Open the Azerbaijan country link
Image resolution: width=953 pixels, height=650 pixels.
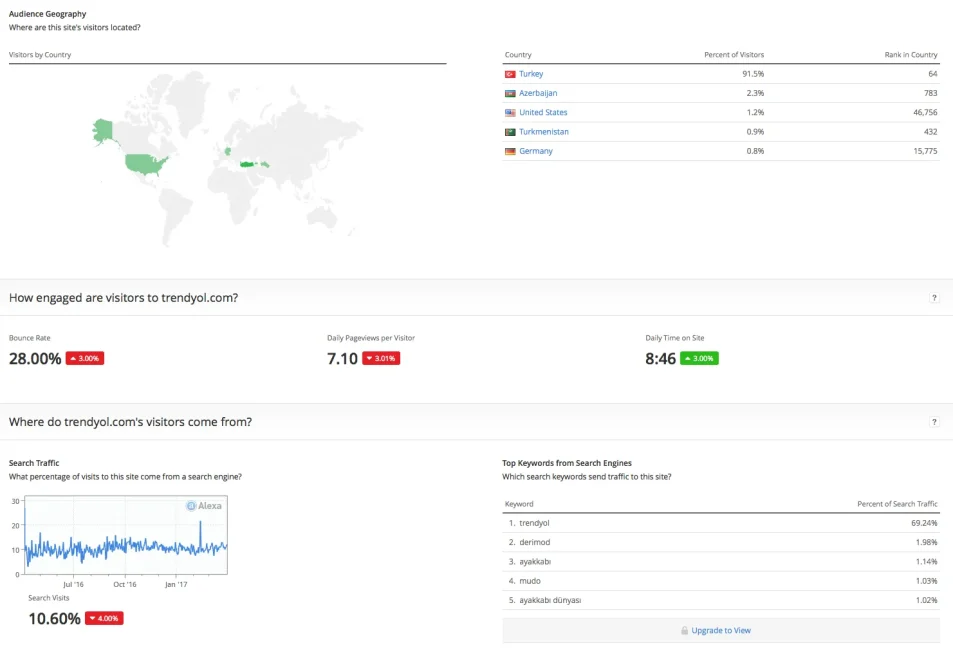tap(538, 93)
